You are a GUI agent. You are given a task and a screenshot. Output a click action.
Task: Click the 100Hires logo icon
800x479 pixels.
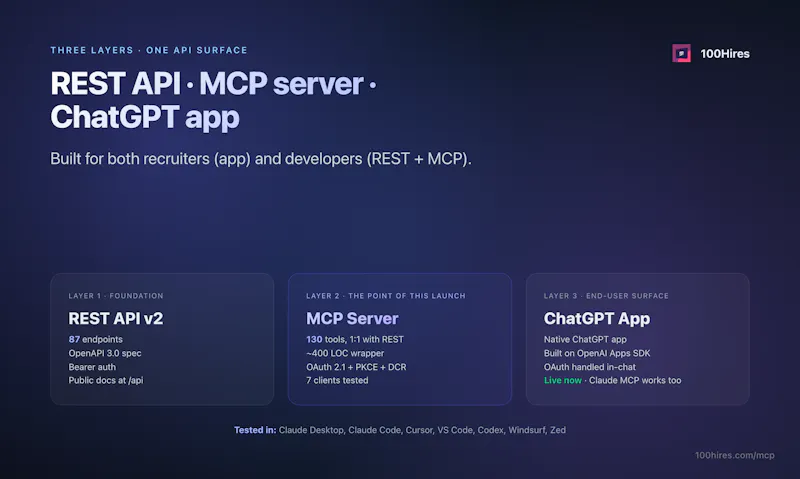(681, 53)
